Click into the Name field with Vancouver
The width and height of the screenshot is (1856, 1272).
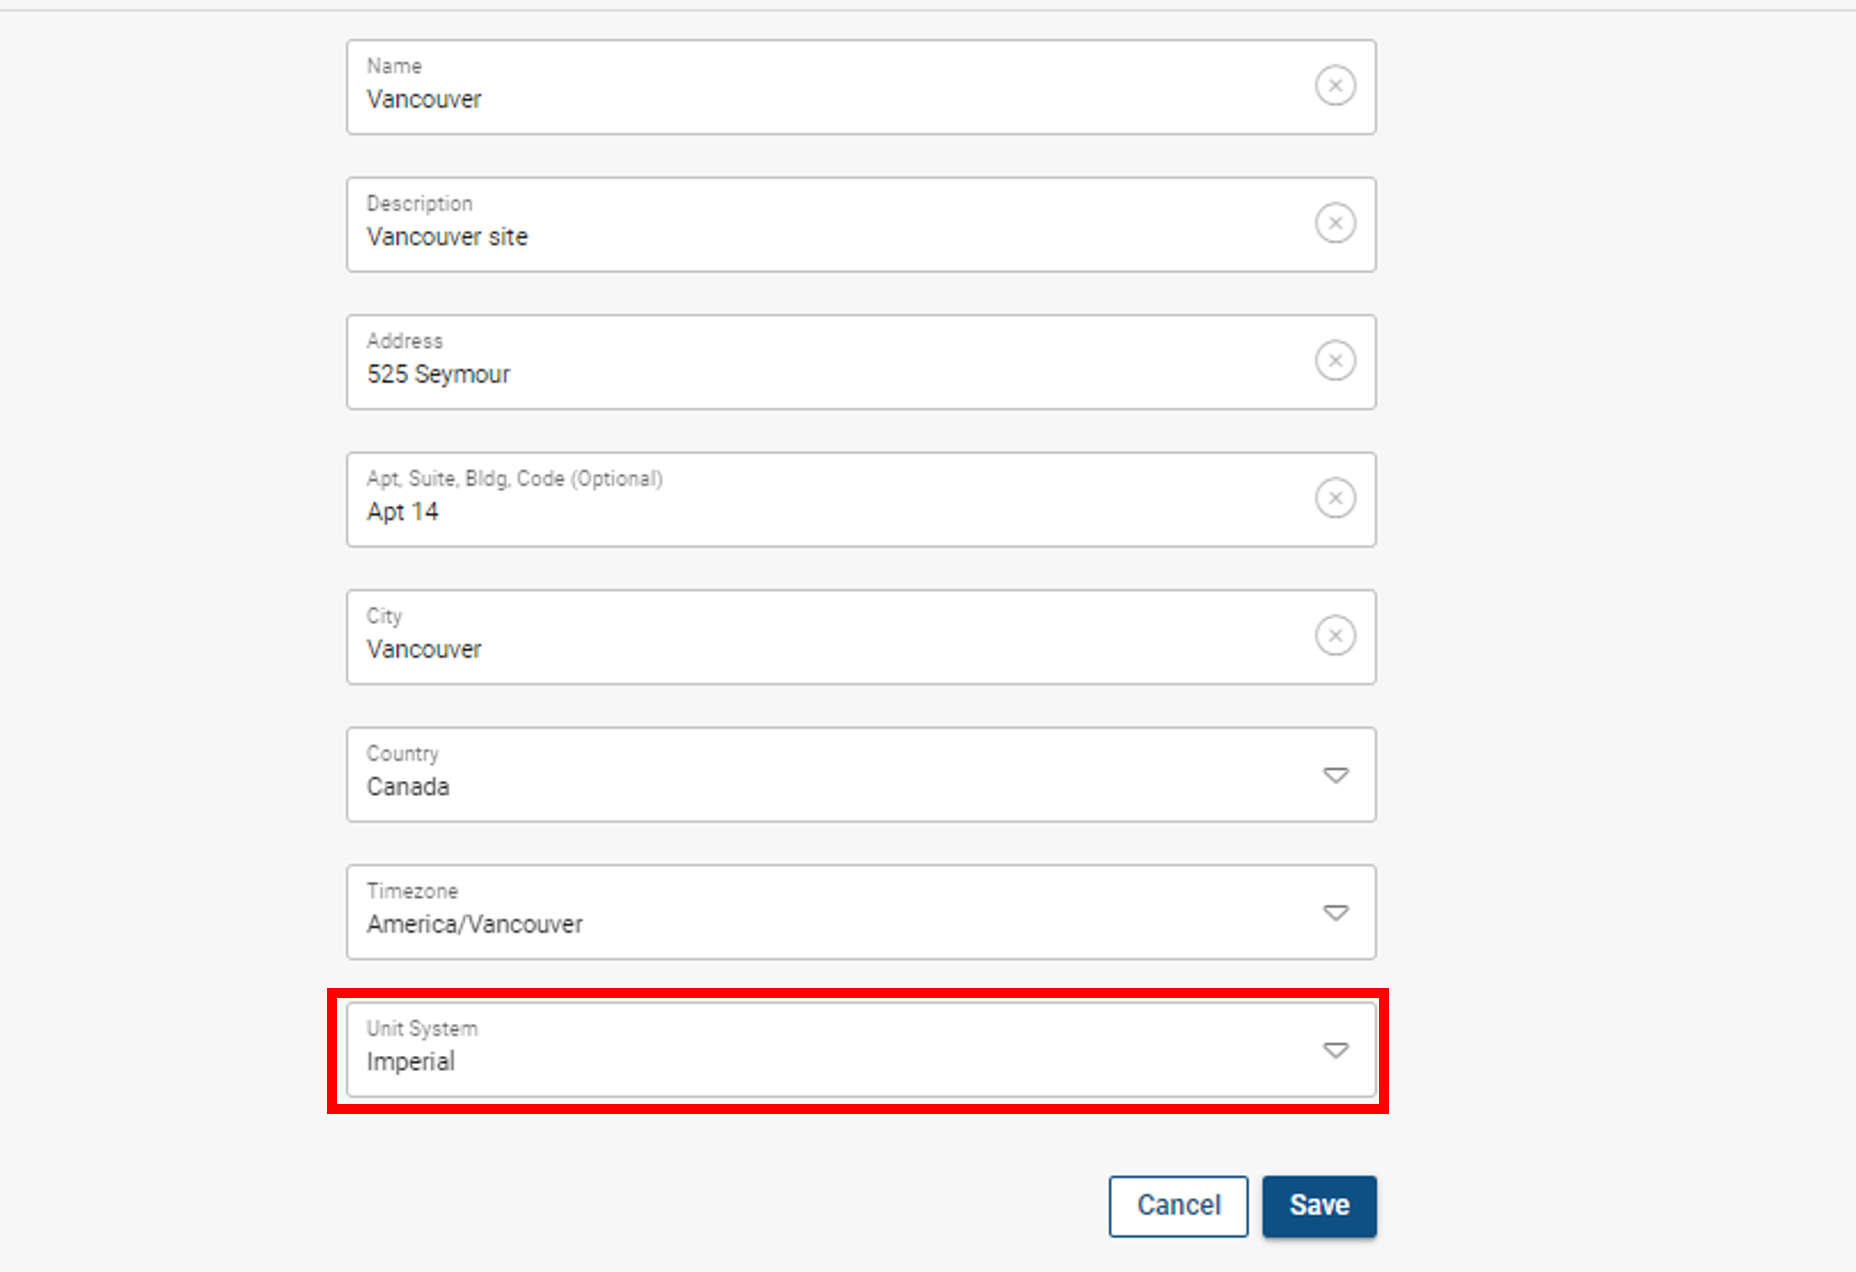click(x=861, y=87)
